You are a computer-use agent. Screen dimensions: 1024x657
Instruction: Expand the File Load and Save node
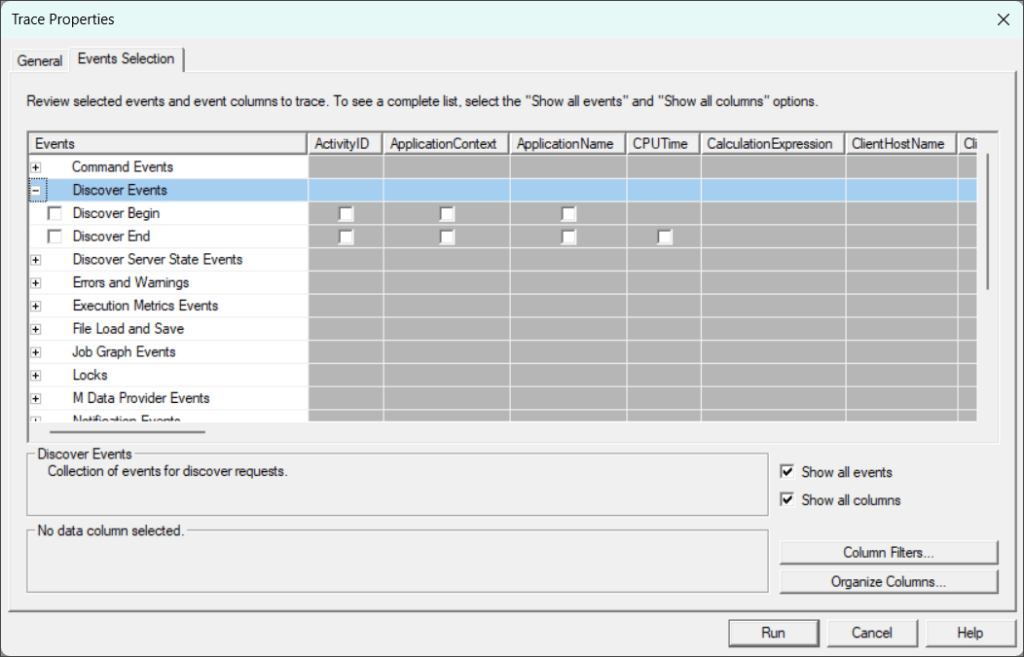pyautogui.click(x=36, y=329)
